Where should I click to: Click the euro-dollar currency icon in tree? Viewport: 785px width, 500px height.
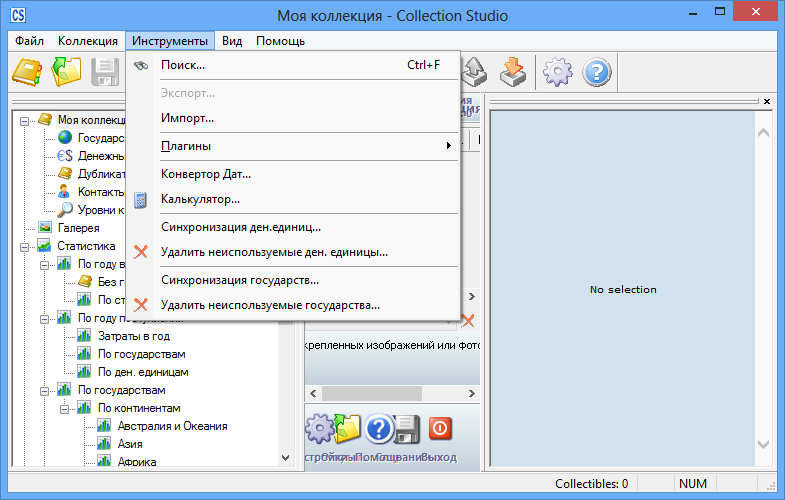coord(65,156)
